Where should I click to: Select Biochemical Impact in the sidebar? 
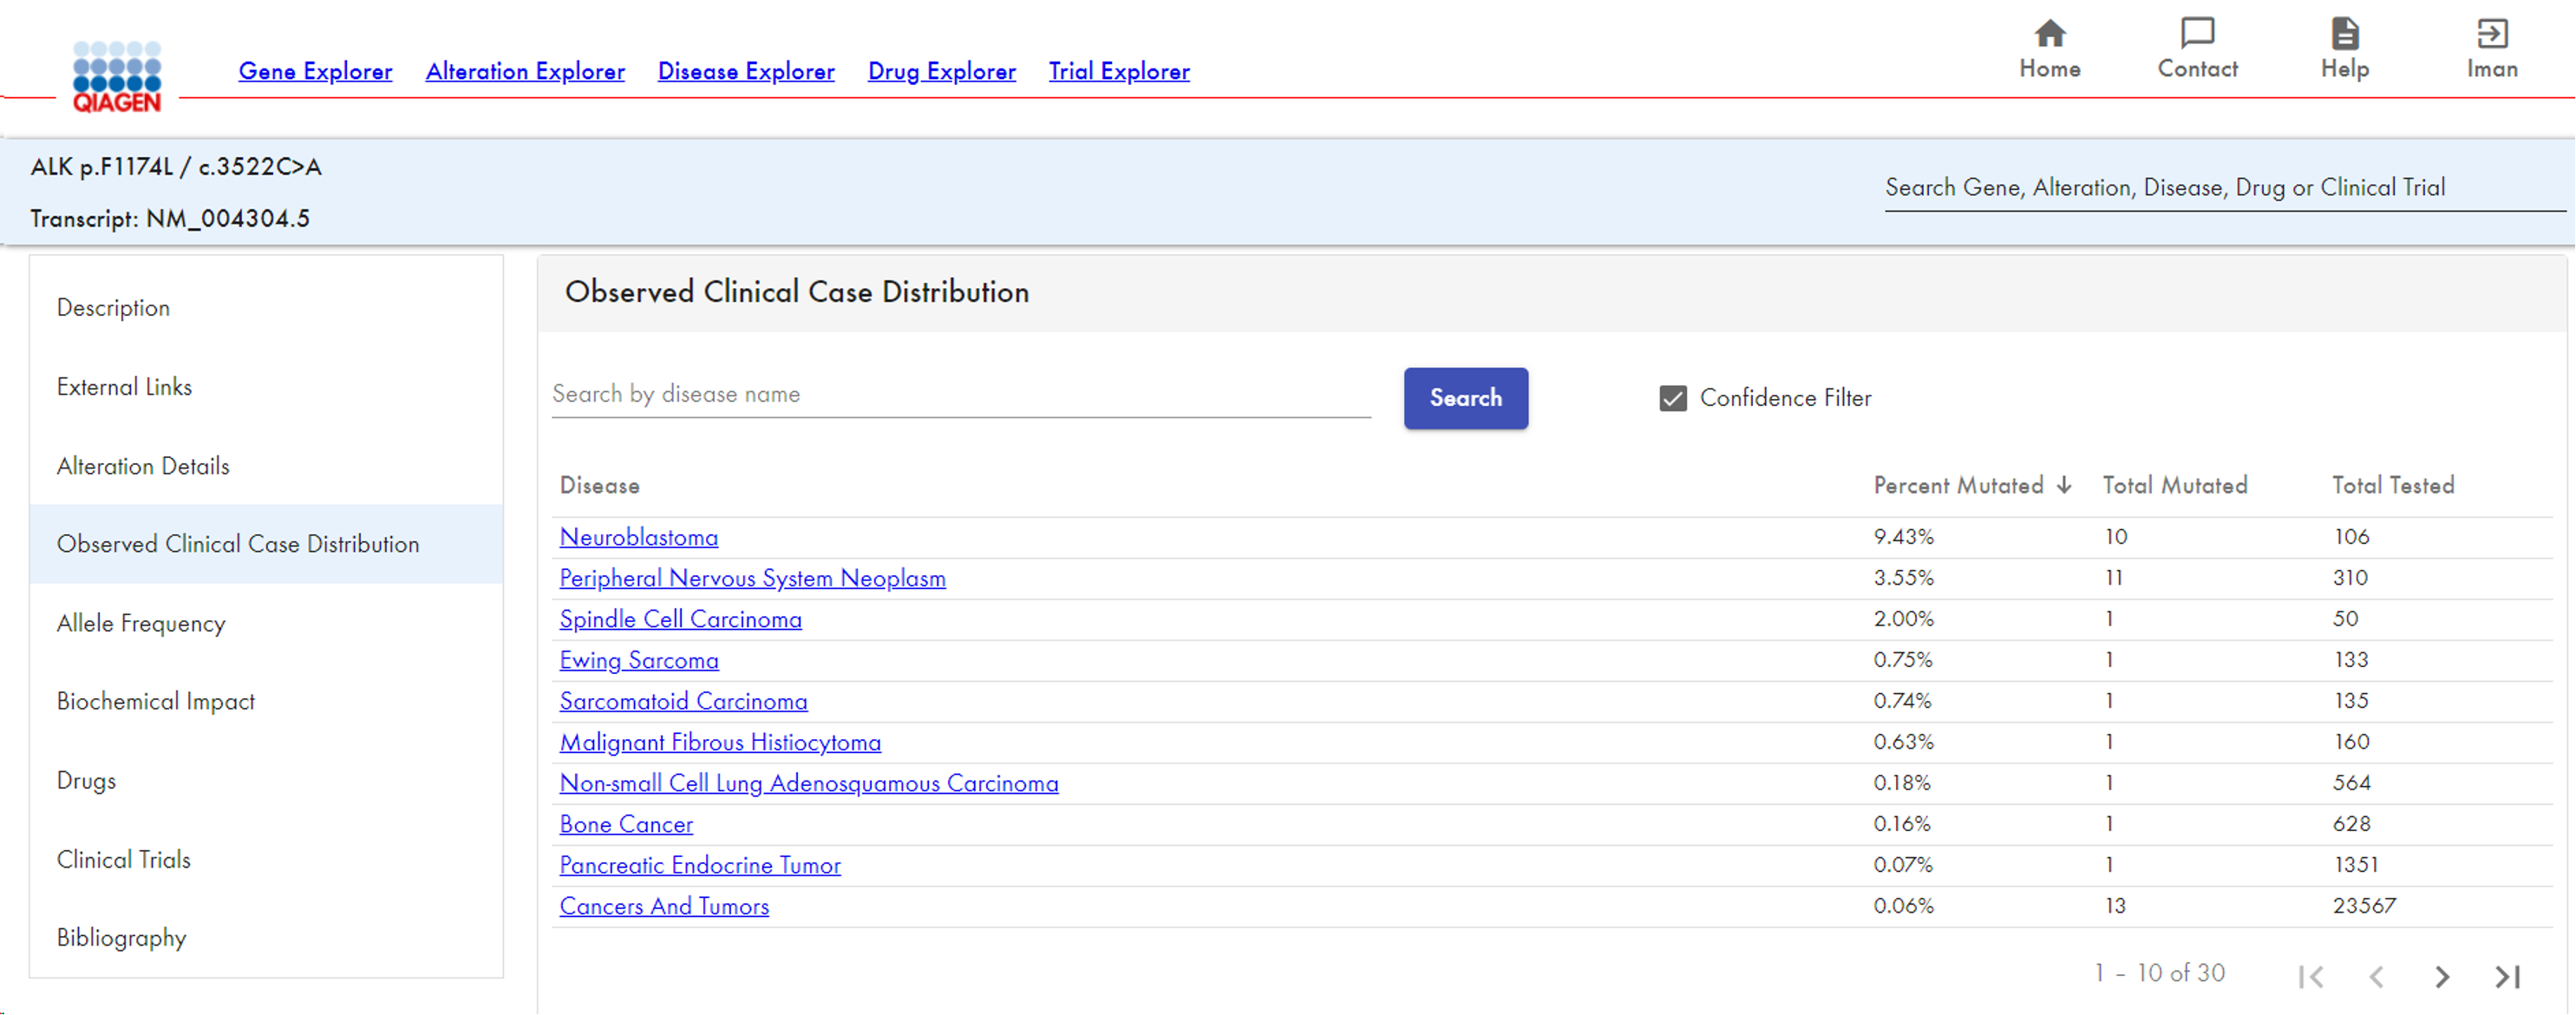pyautogui.click(x=266, y=702)
